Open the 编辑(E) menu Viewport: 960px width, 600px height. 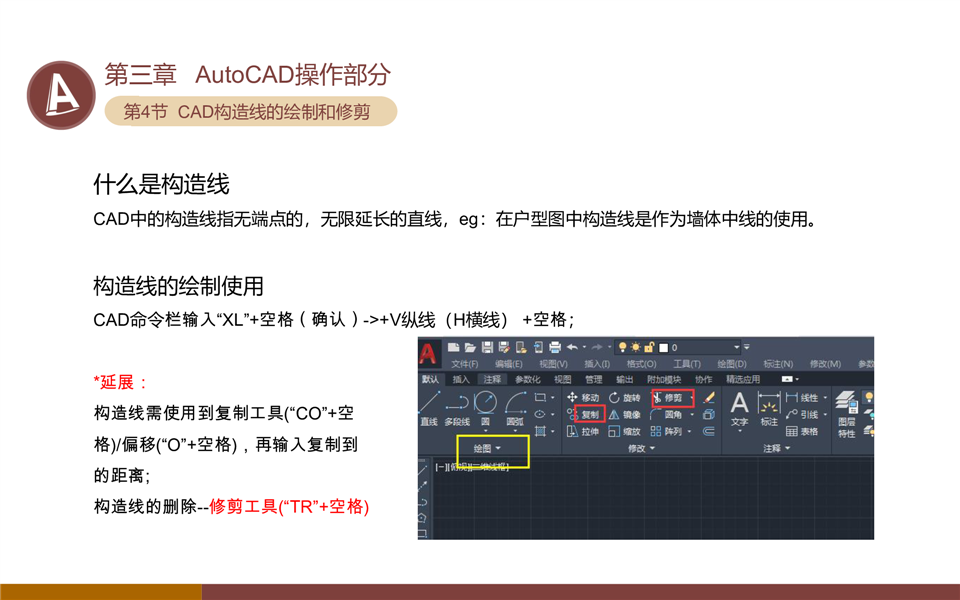pyautogui.click(x=509, y=364)
